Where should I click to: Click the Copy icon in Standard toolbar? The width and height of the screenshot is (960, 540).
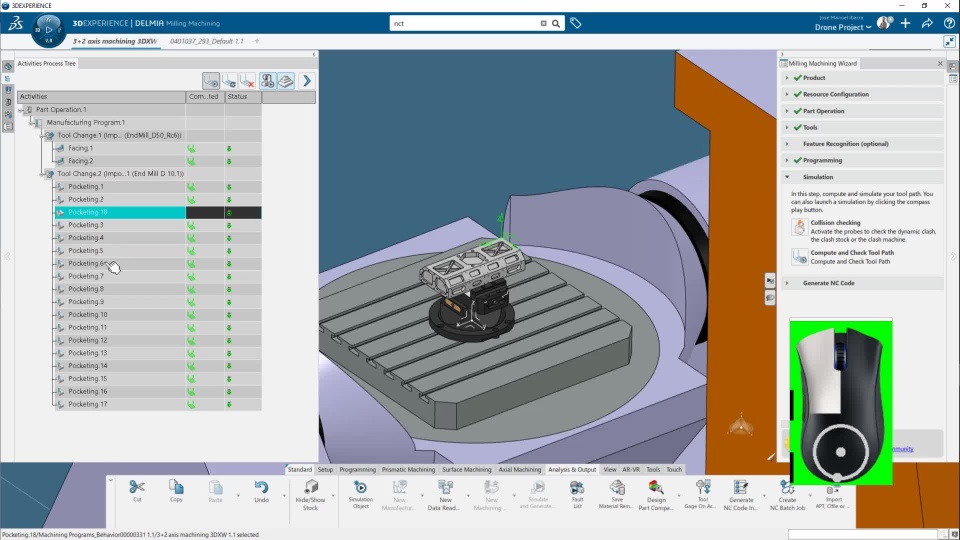tap(176, 487)
